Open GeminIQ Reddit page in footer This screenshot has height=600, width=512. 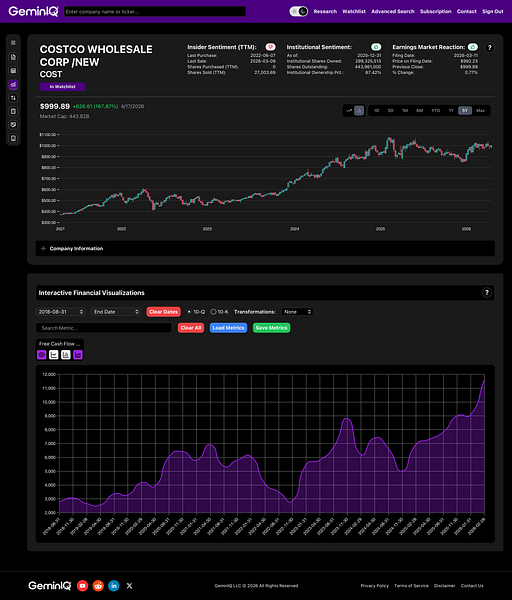click(x=98, y=585)
